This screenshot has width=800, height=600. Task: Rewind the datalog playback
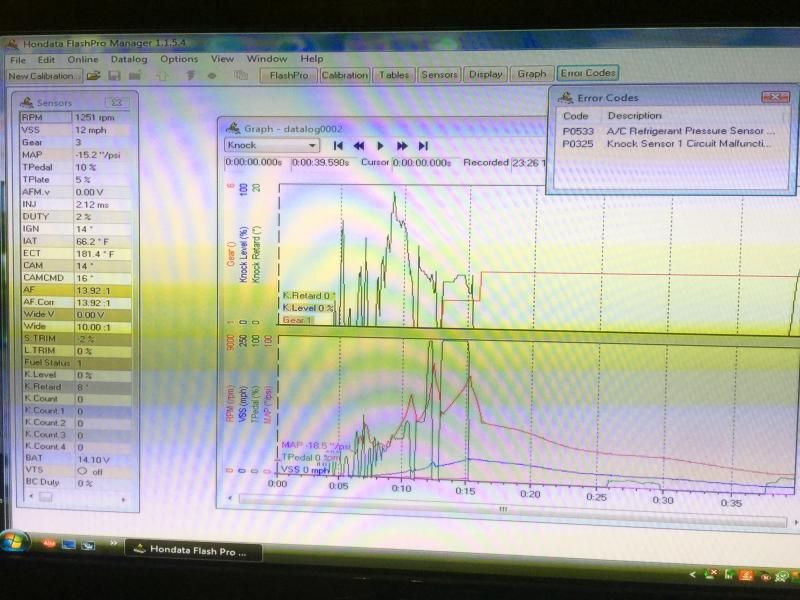359,146
